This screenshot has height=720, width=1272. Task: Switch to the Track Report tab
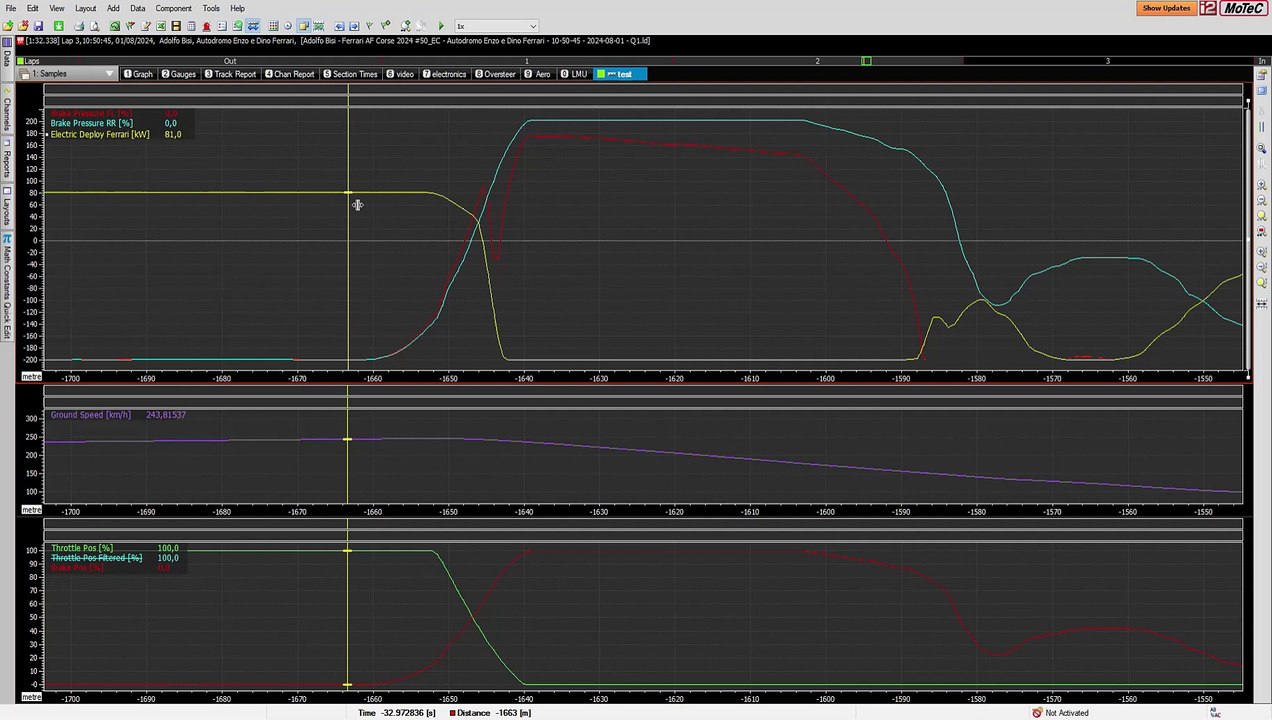pos(231,74)
